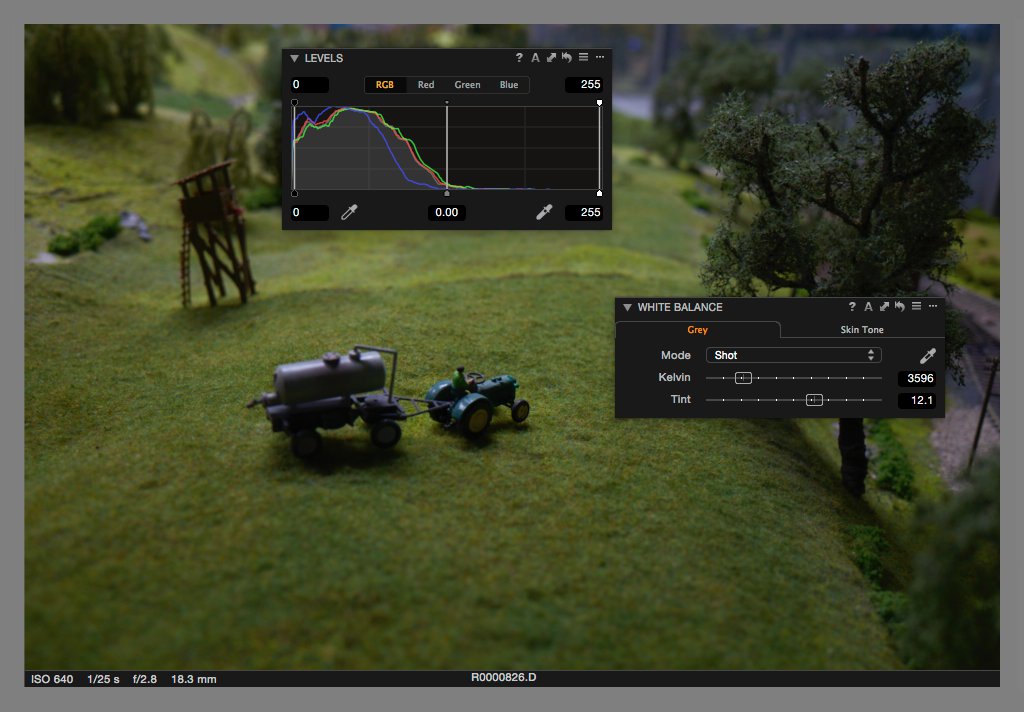Viewport: 1024px width, 712px height.
Task: Select the white balance picker eyedropper
Action: click(x=928, y=355)
